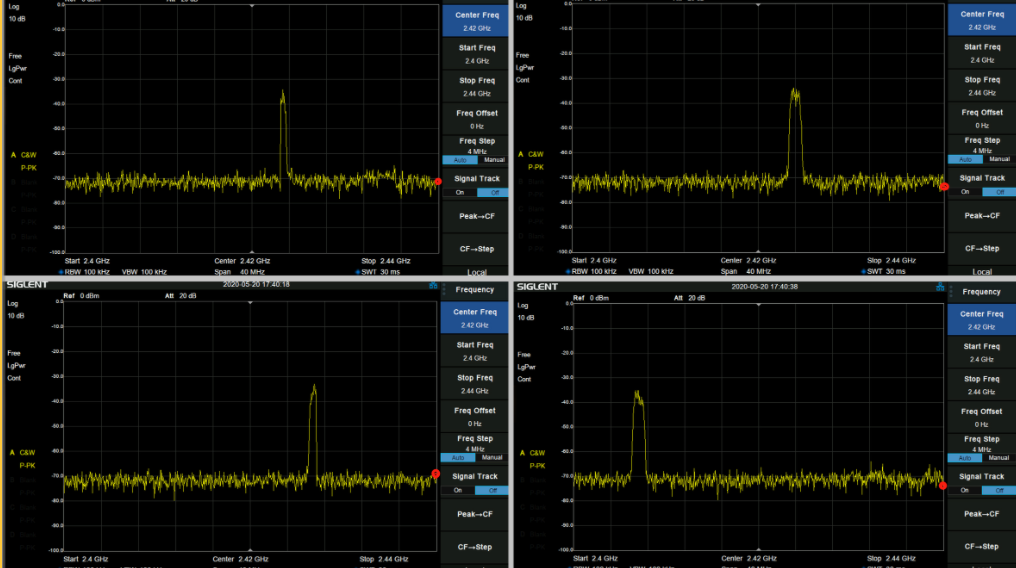Click Ref 0 dBm readout in 17:40:18 analyzer

[81, 296]
